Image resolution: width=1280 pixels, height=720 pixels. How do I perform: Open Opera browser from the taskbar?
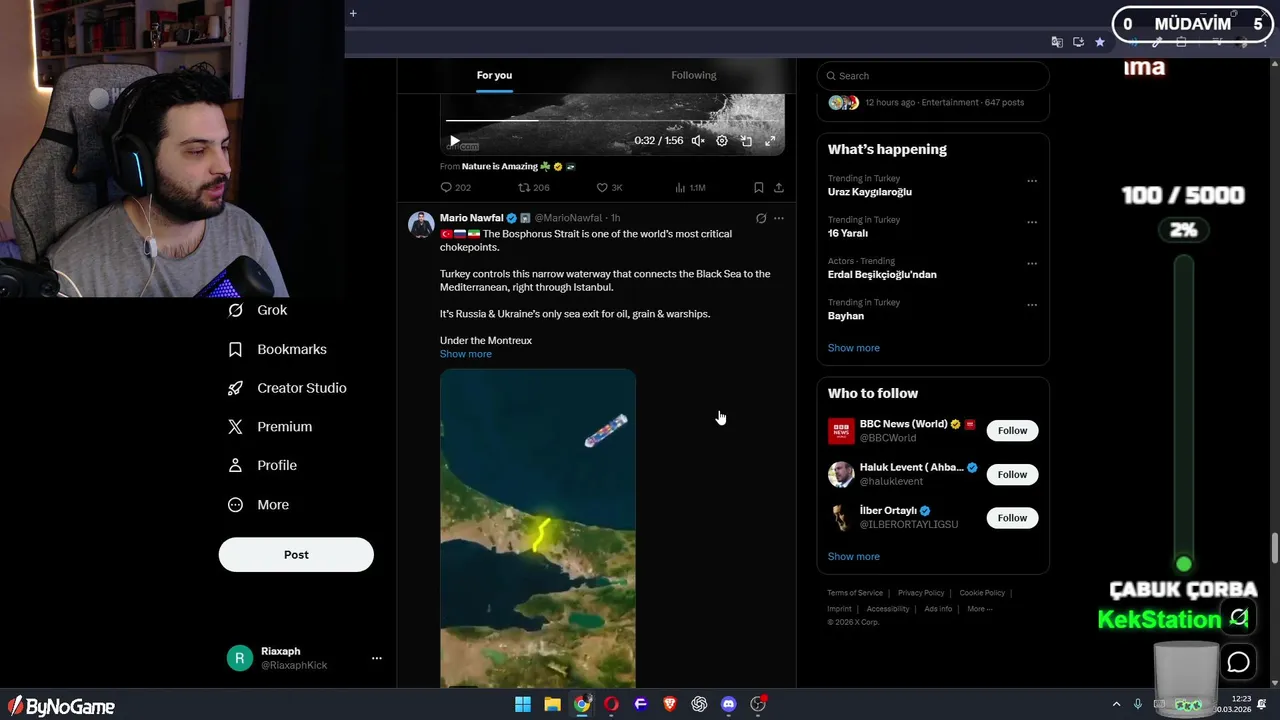tap(611, 704)
